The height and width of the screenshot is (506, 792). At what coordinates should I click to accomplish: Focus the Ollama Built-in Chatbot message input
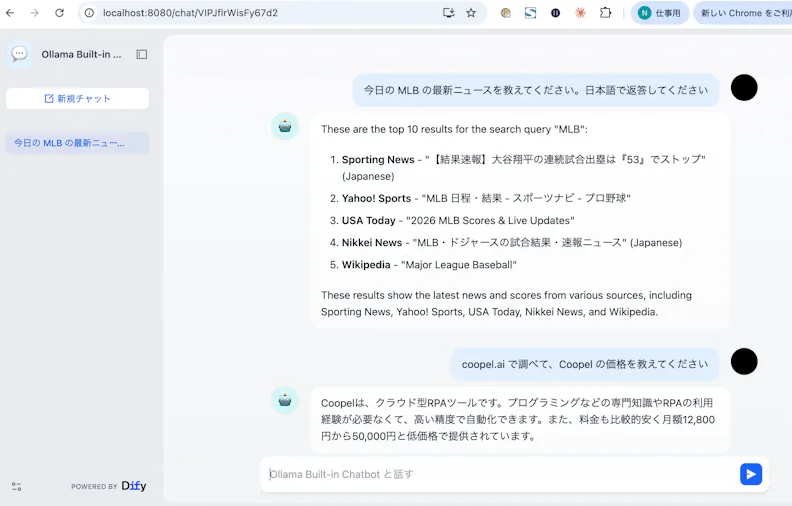pyautogui.click(x=500, y=474)
